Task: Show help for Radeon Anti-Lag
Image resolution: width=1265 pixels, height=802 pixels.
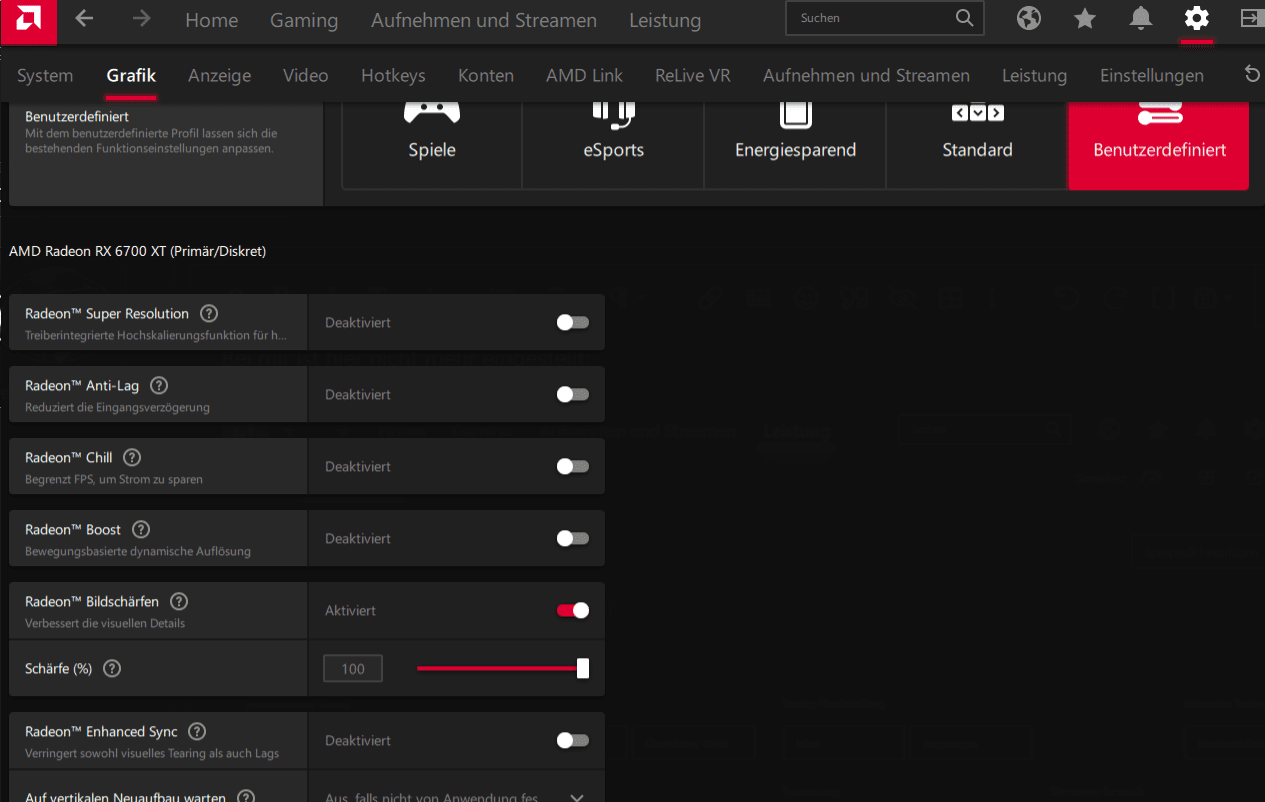Action: (159, 385)
